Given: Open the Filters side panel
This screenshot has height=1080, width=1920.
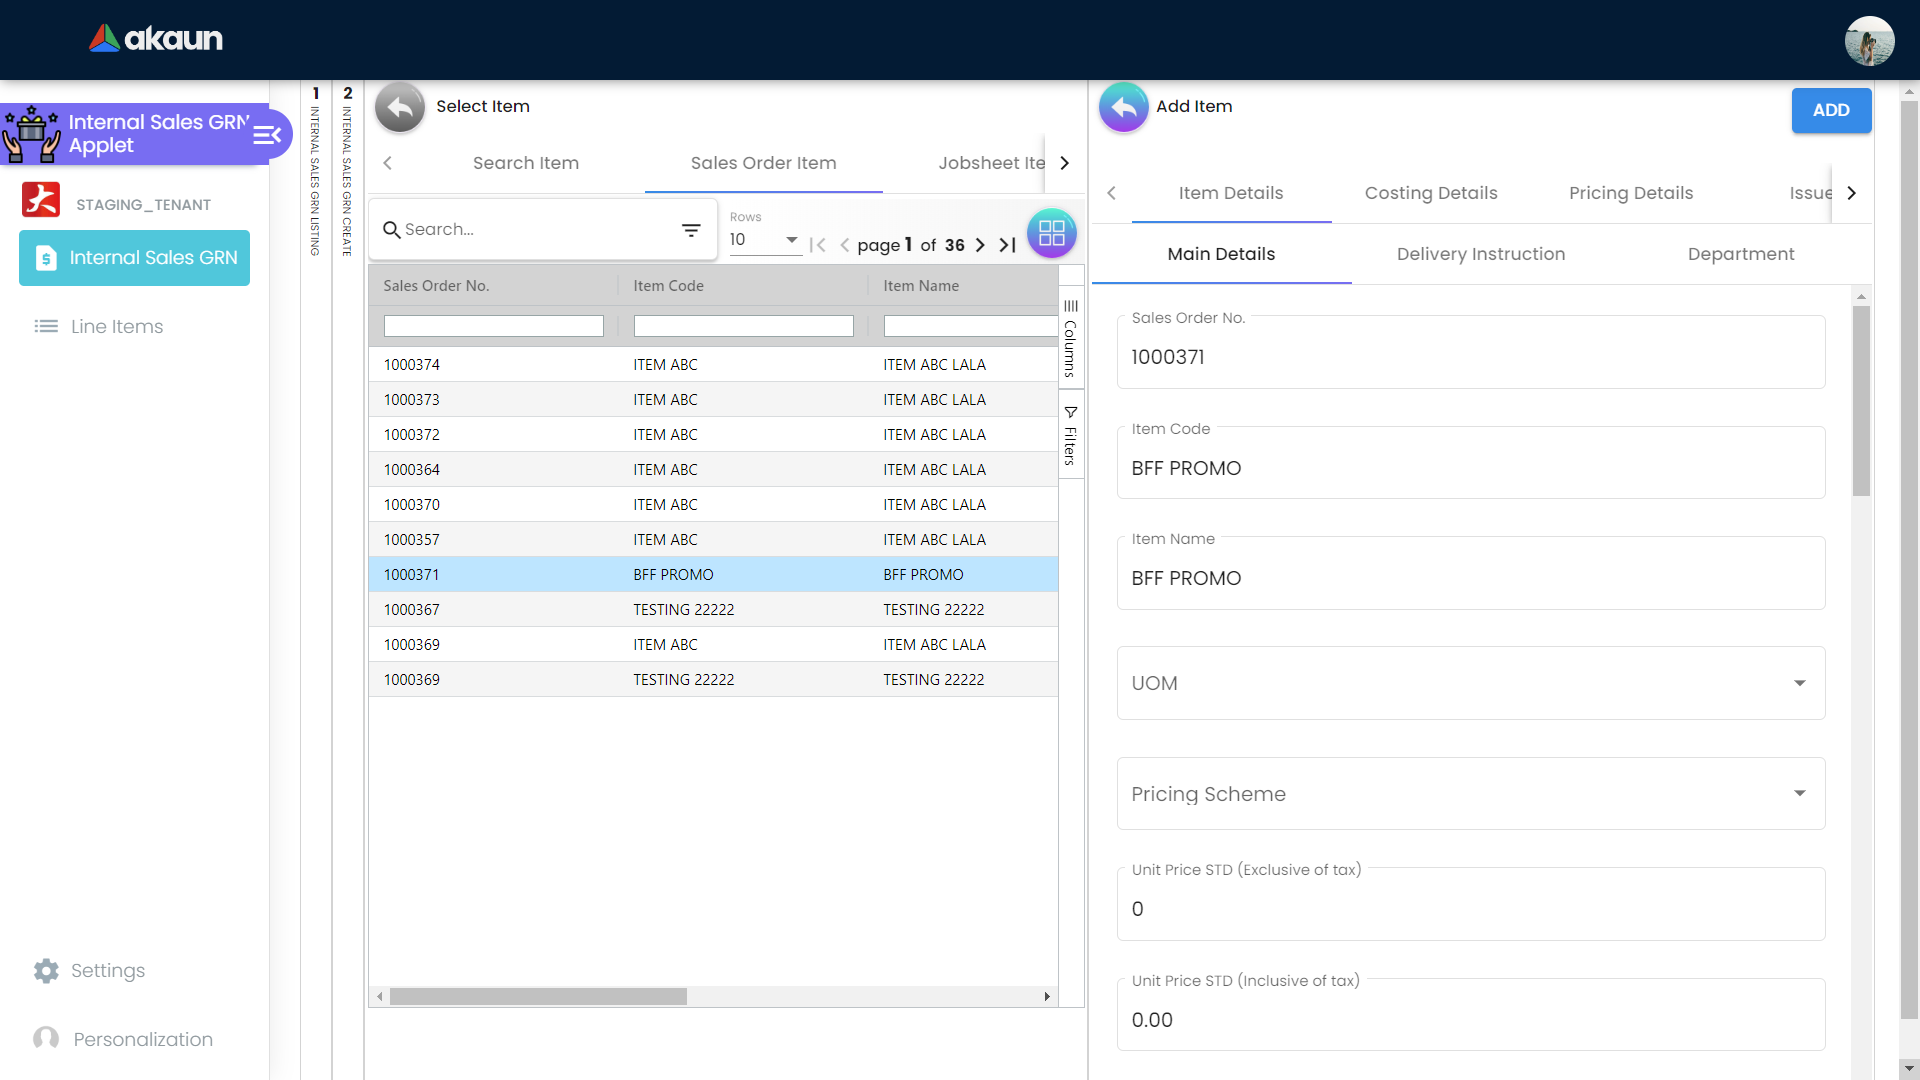Looking at the screenshot, I should pyautogui.click(x=1070, y=436).
